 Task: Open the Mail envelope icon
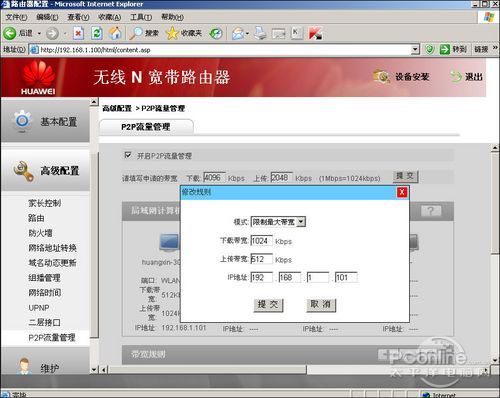click(238, 33)
